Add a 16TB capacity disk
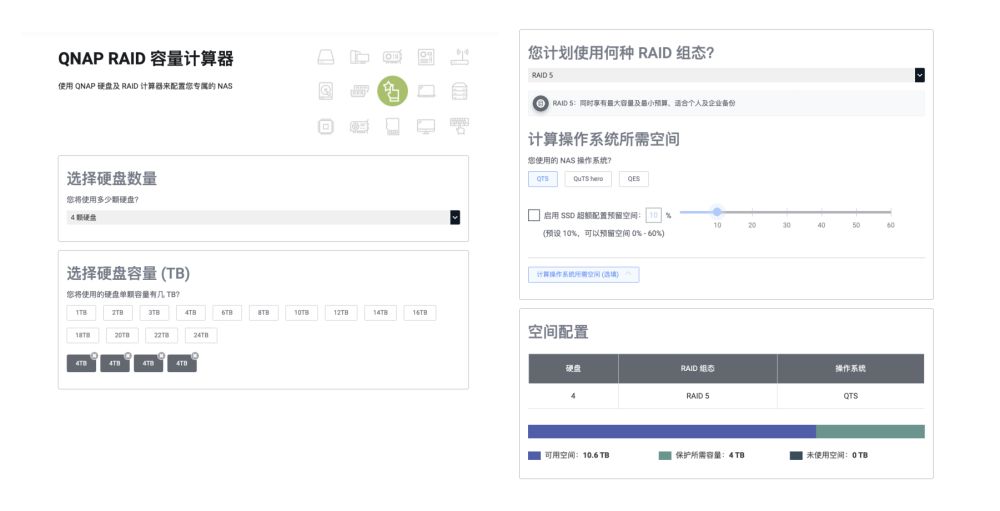The height and width of the screenshot is (511, 1000). 420,313
